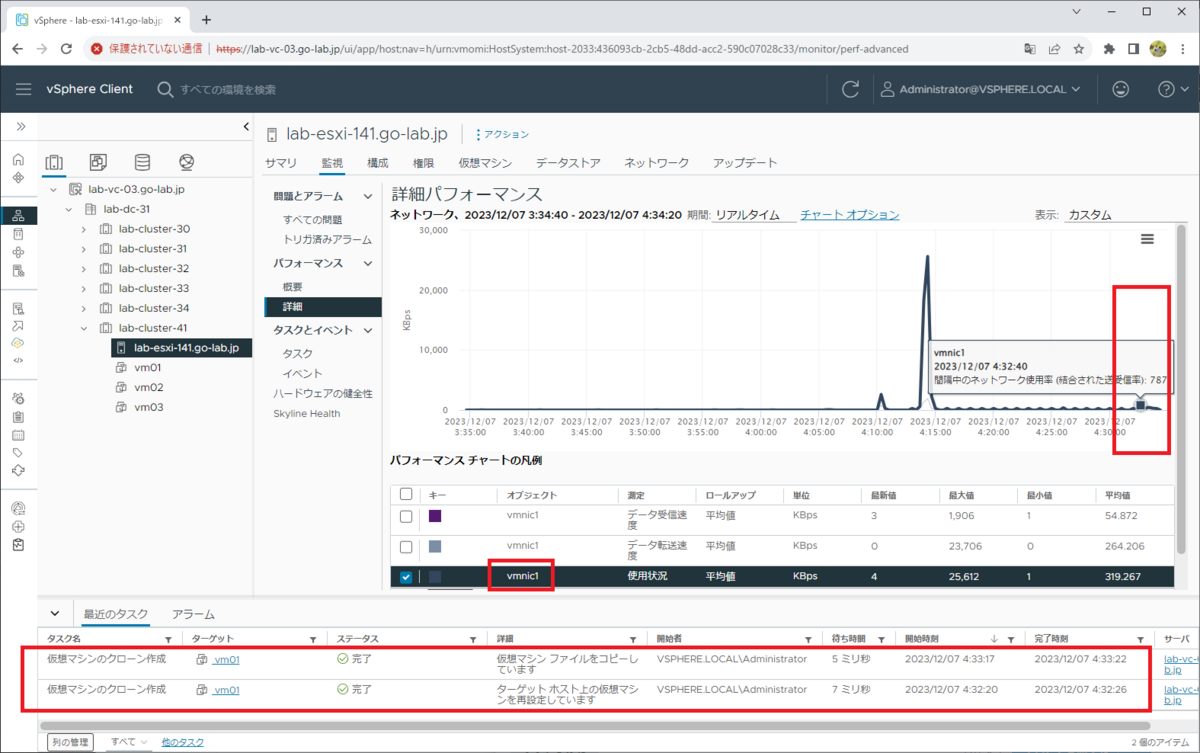Open the help question mark menu
Screen dimensions: 1200x753
1171,89
